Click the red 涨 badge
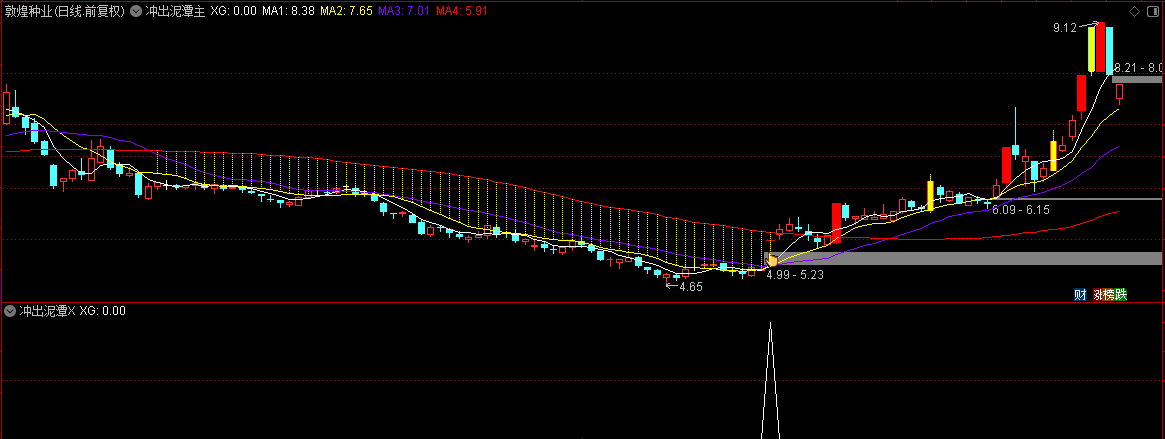1165x439 pixels. 1098,295
